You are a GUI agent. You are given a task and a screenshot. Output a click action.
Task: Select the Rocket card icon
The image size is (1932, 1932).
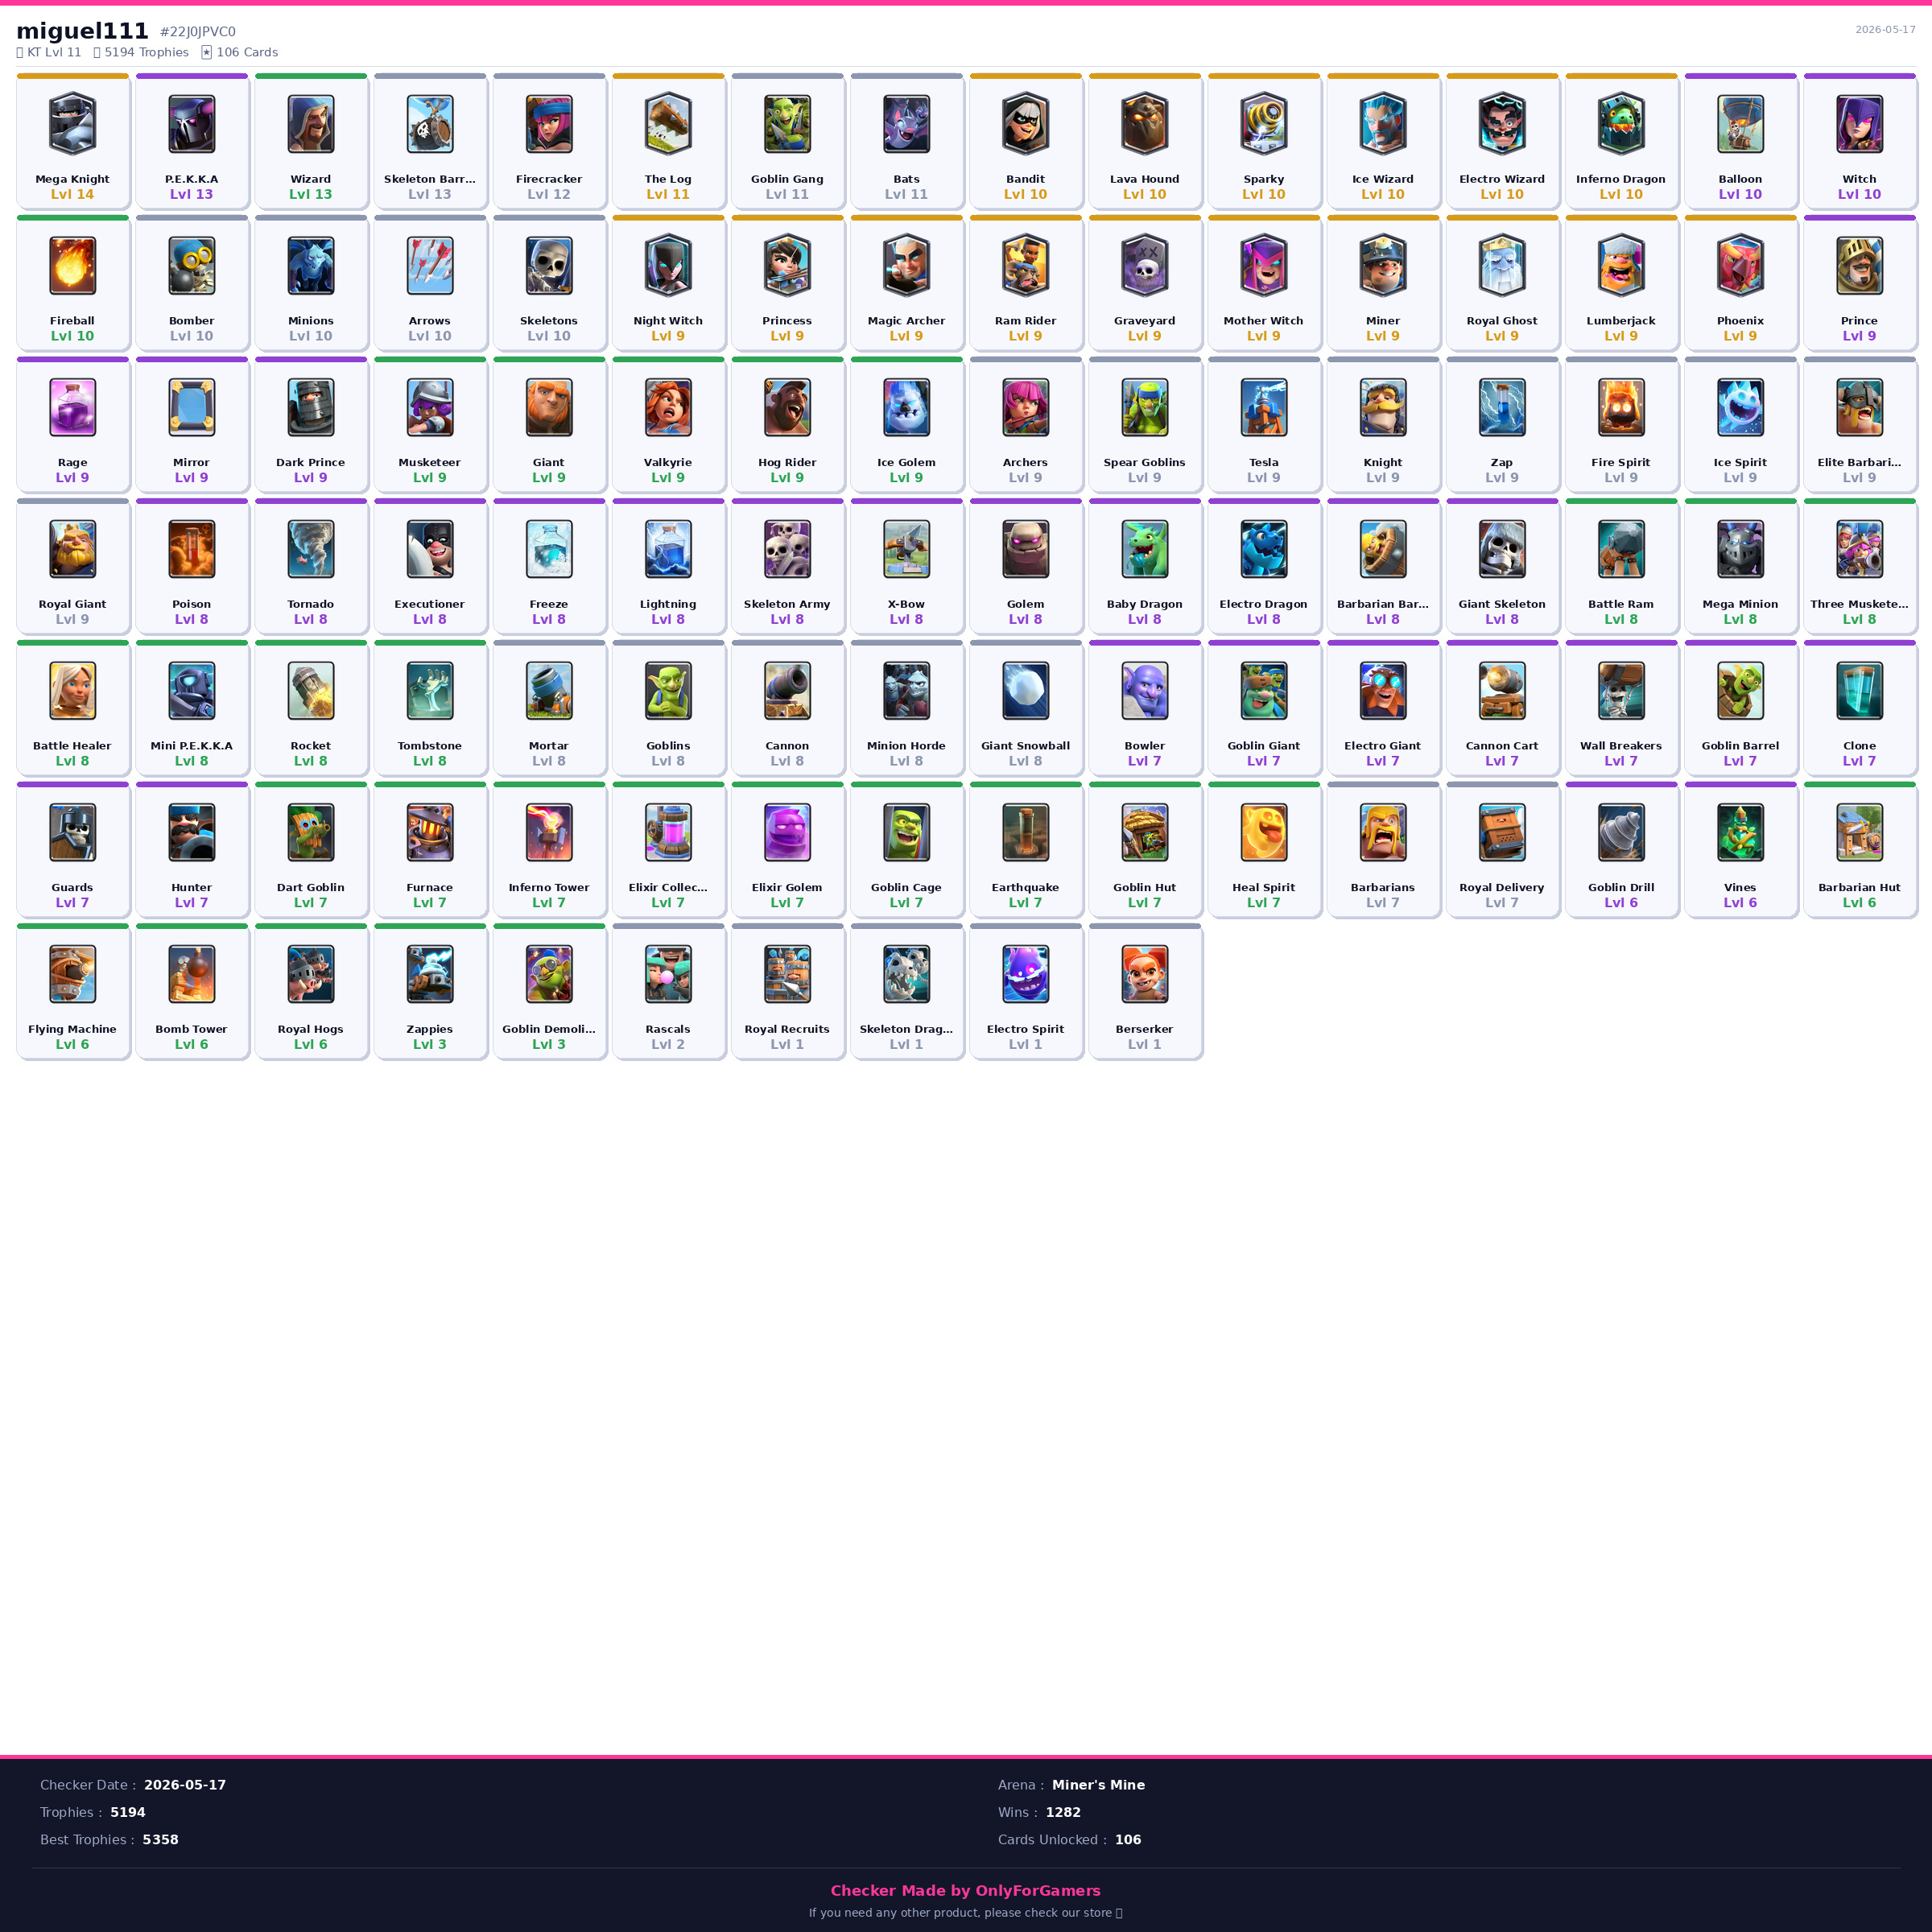point(311,691)
